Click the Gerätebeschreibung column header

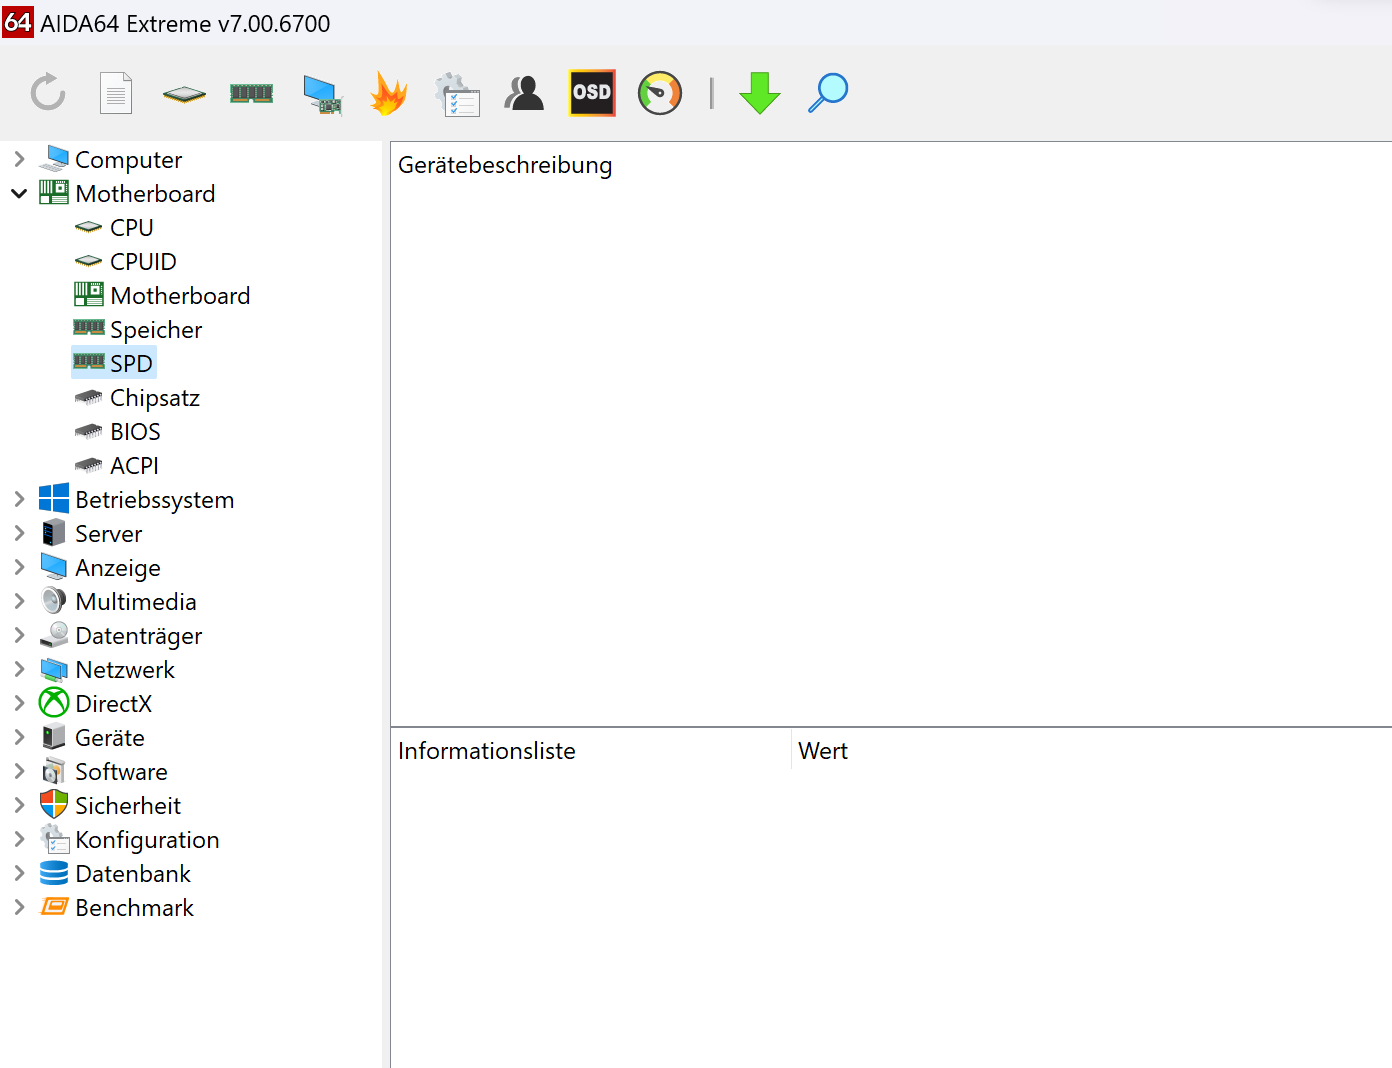(505, 165)
